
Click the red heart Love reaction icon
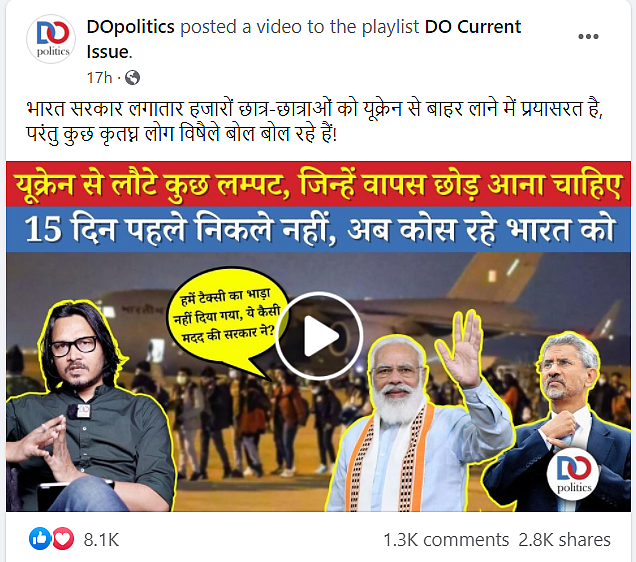pos(62,539)
